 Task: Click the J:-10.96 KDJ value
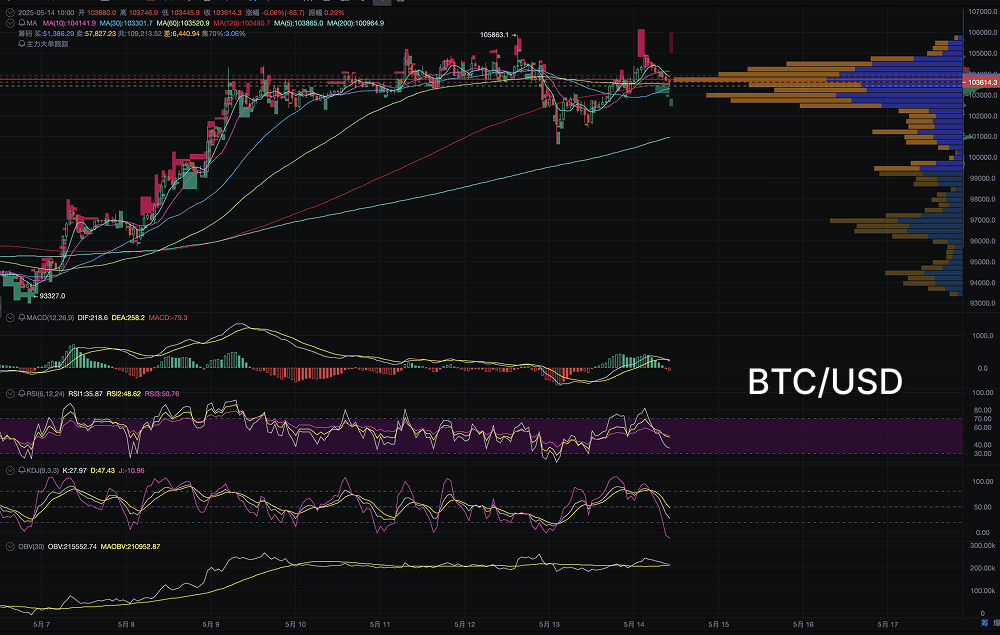coord(132,471)
